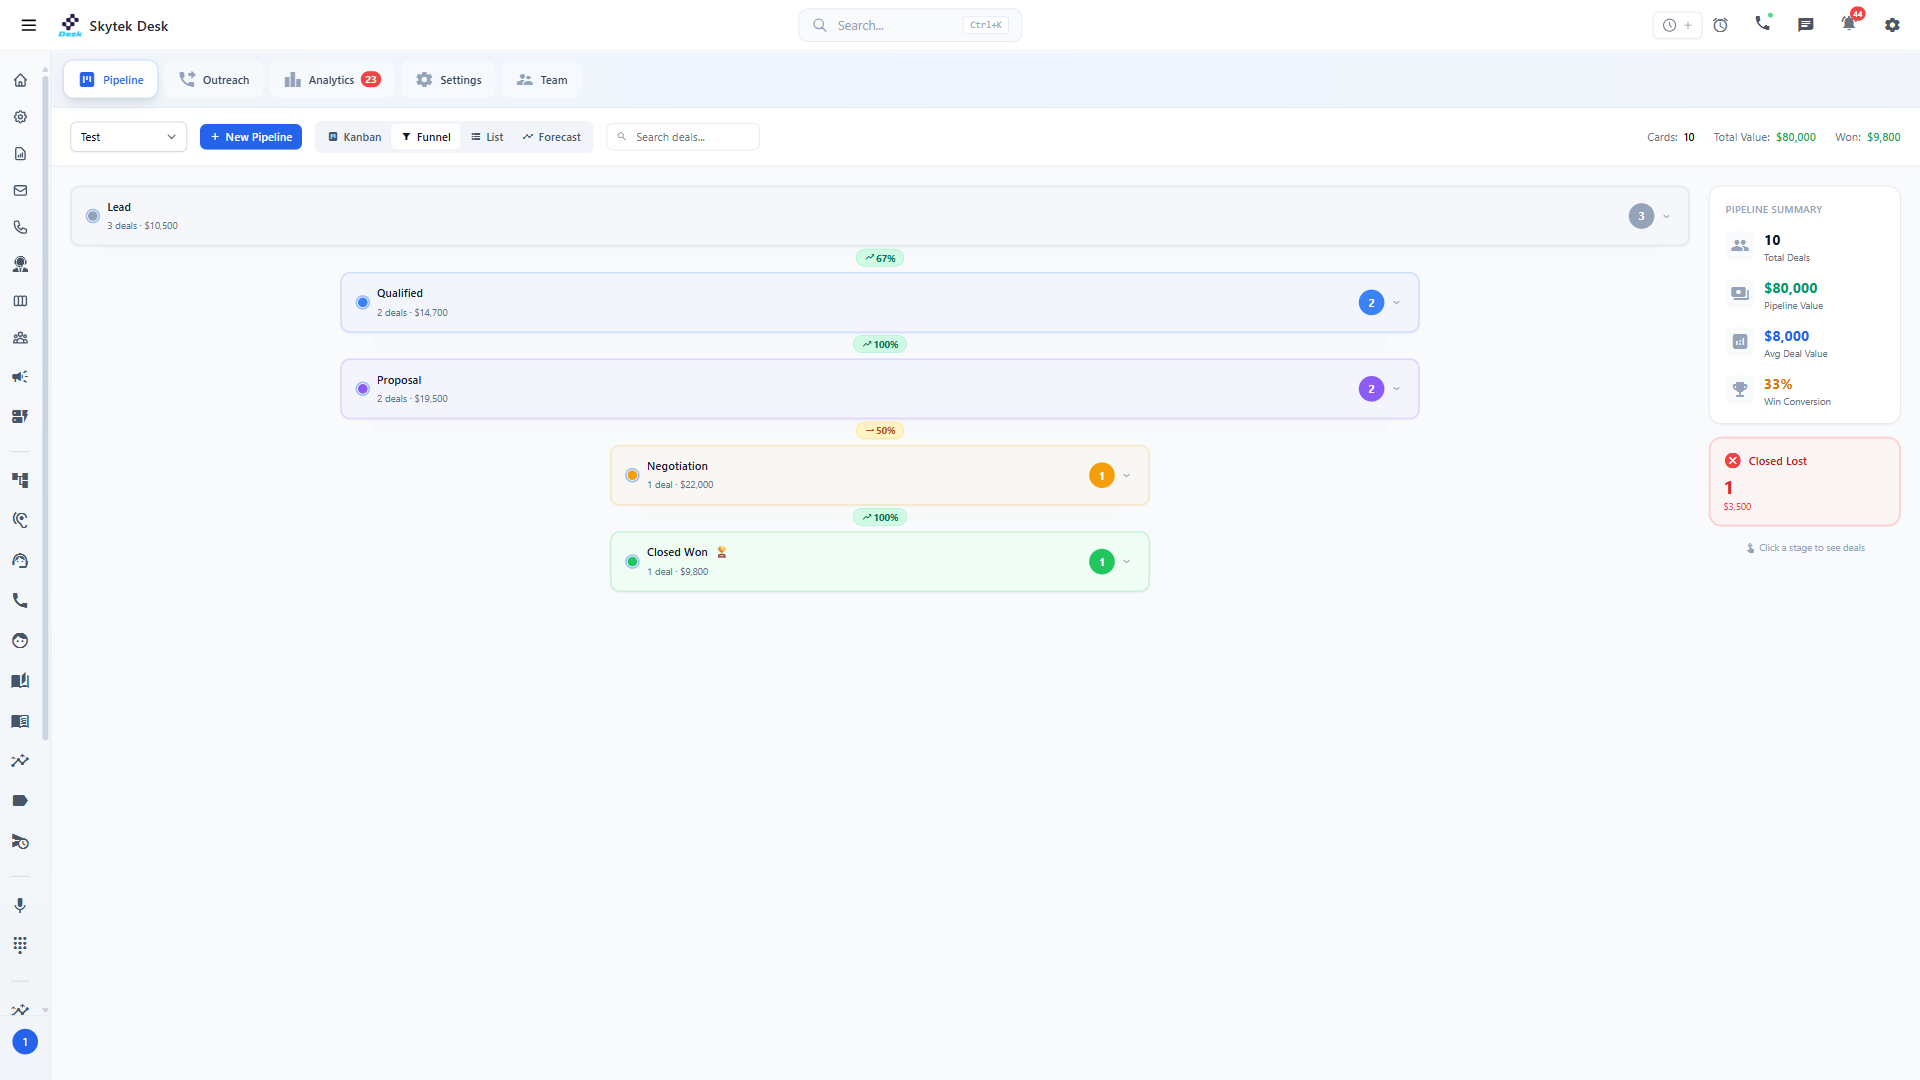Open the dialpad icon in the sidebar

(20, 944)
